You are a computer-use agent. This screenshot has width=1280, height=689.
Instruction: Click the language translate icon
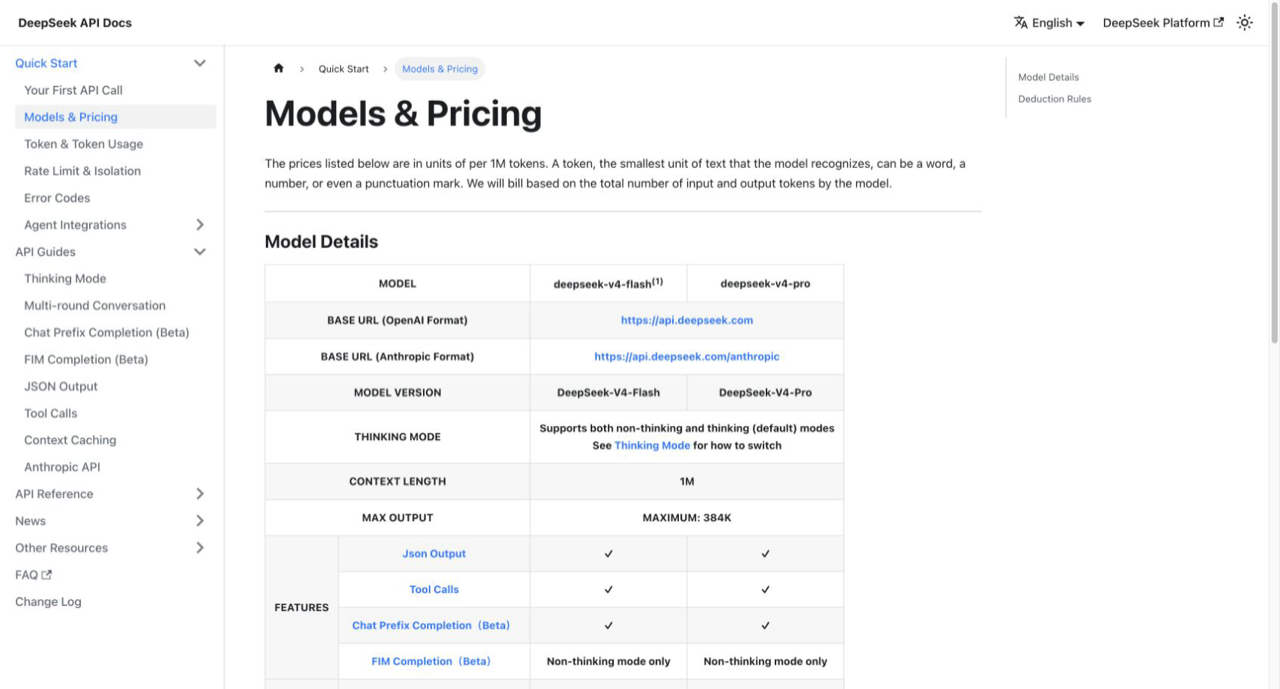coord(1021,22)
